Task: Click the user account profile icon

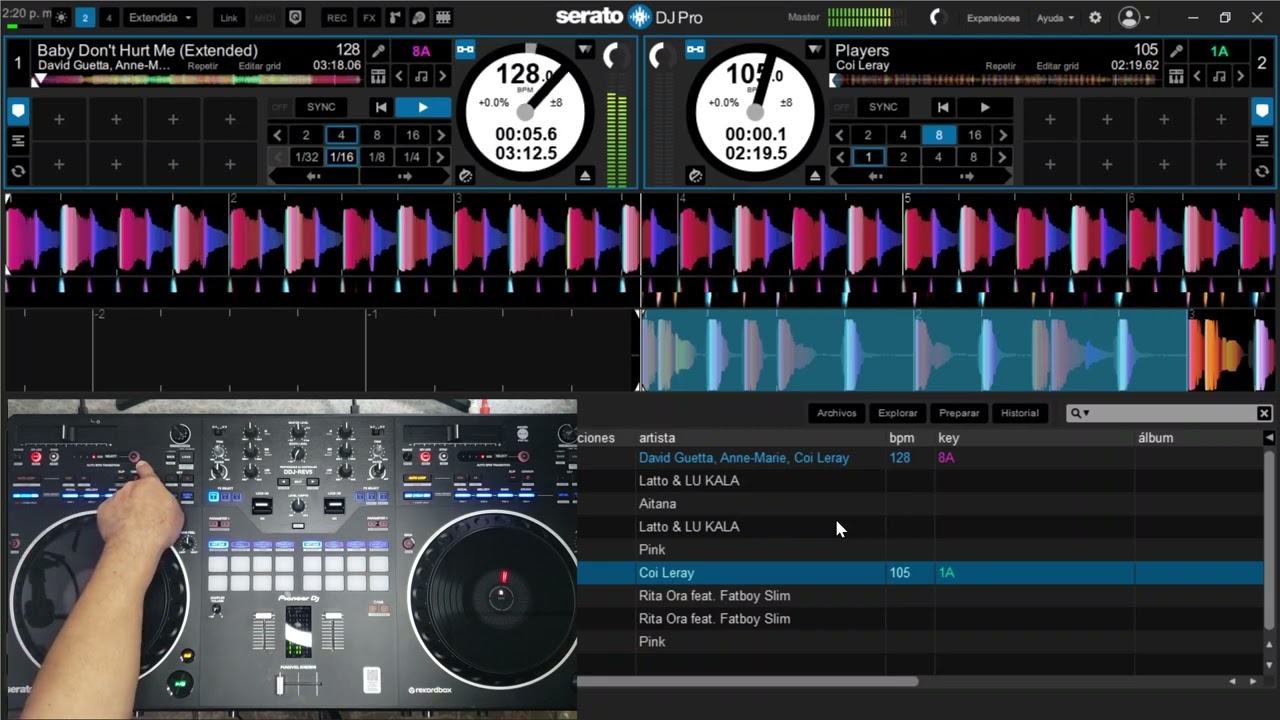Action: (1129, 18)
